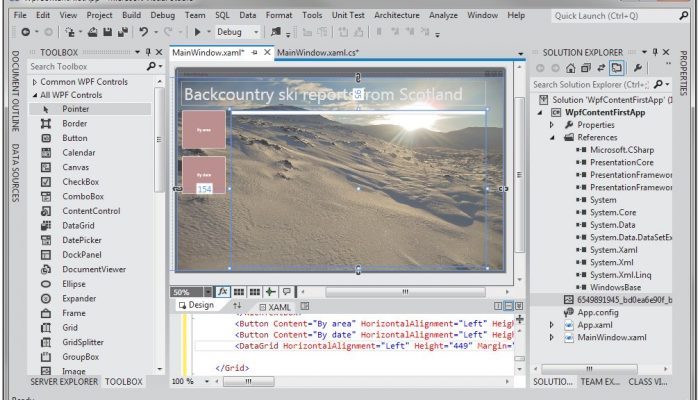700x400 pixels.
Task: Expand Common WPF Controls group
Action: click(x=34, y=82)
